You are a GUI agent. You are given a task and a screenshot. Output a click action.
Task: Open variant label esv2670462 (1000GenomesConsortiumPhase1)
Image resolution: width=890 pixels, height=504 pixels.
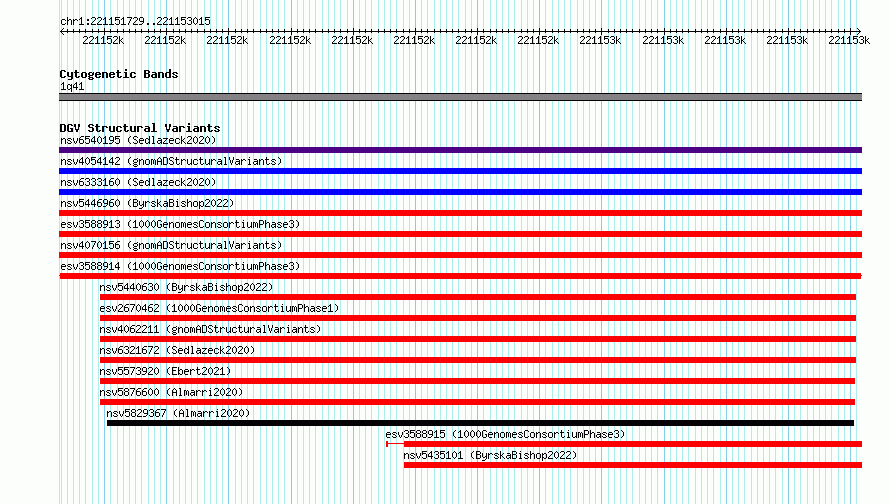[x=219, y=308]
